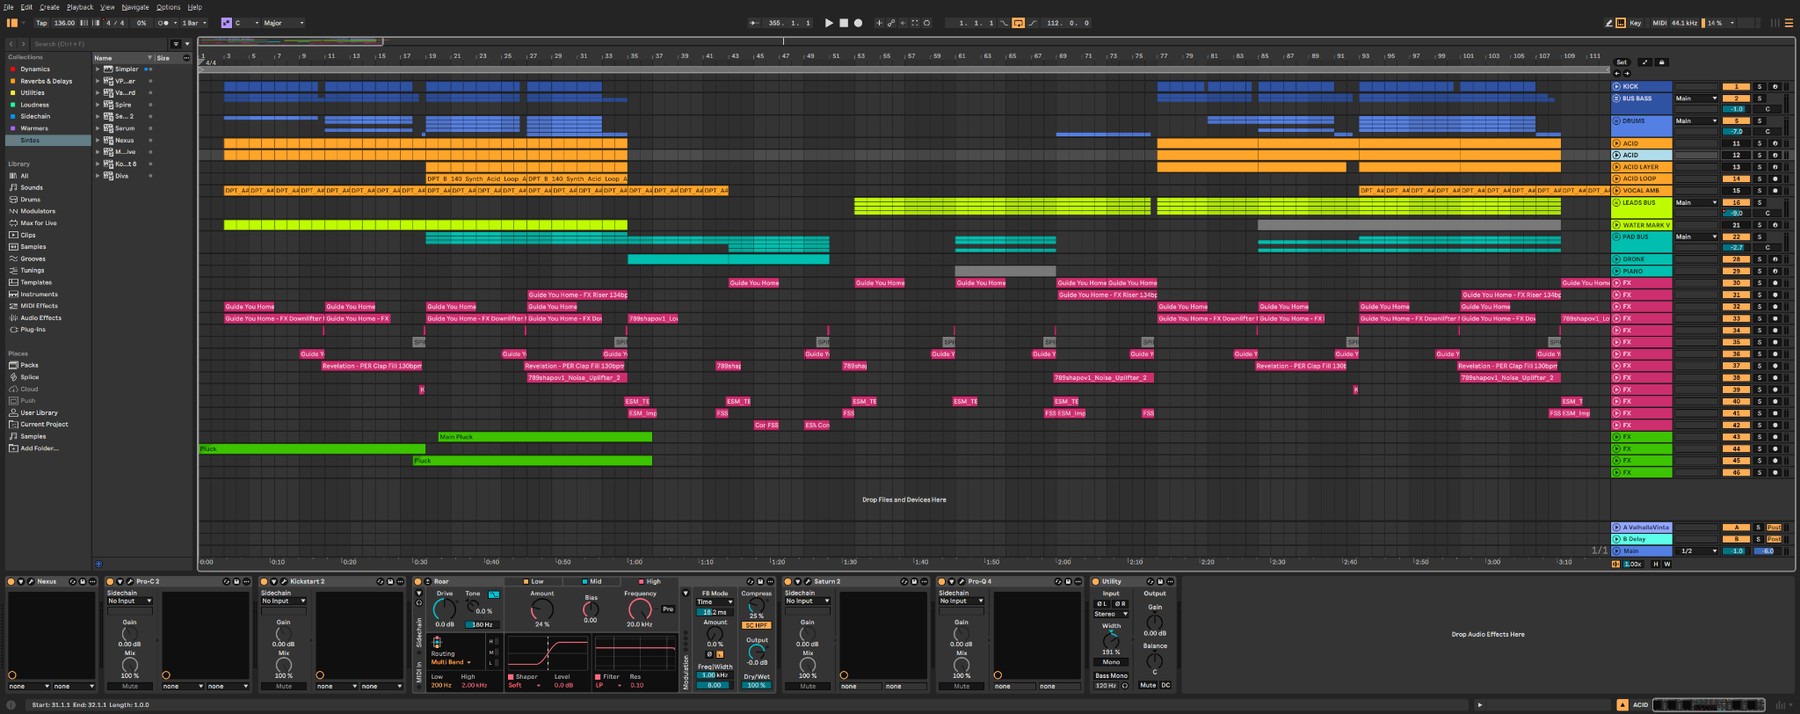Click the Key map mode button

pyautogui.click(x=1635, y=23)
